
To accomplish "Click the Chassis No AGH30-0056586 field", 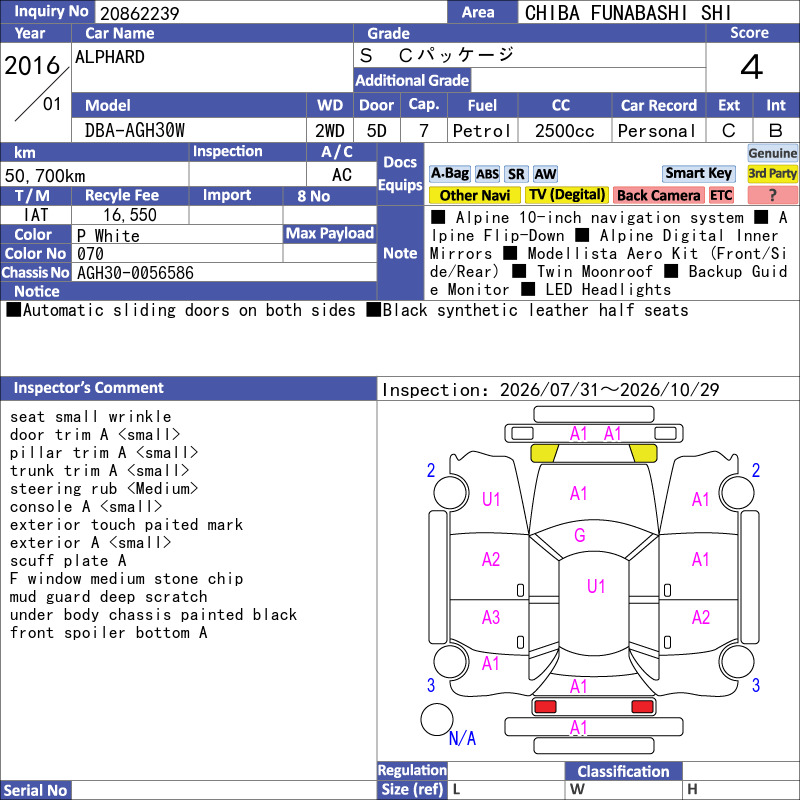I will 224,273.
